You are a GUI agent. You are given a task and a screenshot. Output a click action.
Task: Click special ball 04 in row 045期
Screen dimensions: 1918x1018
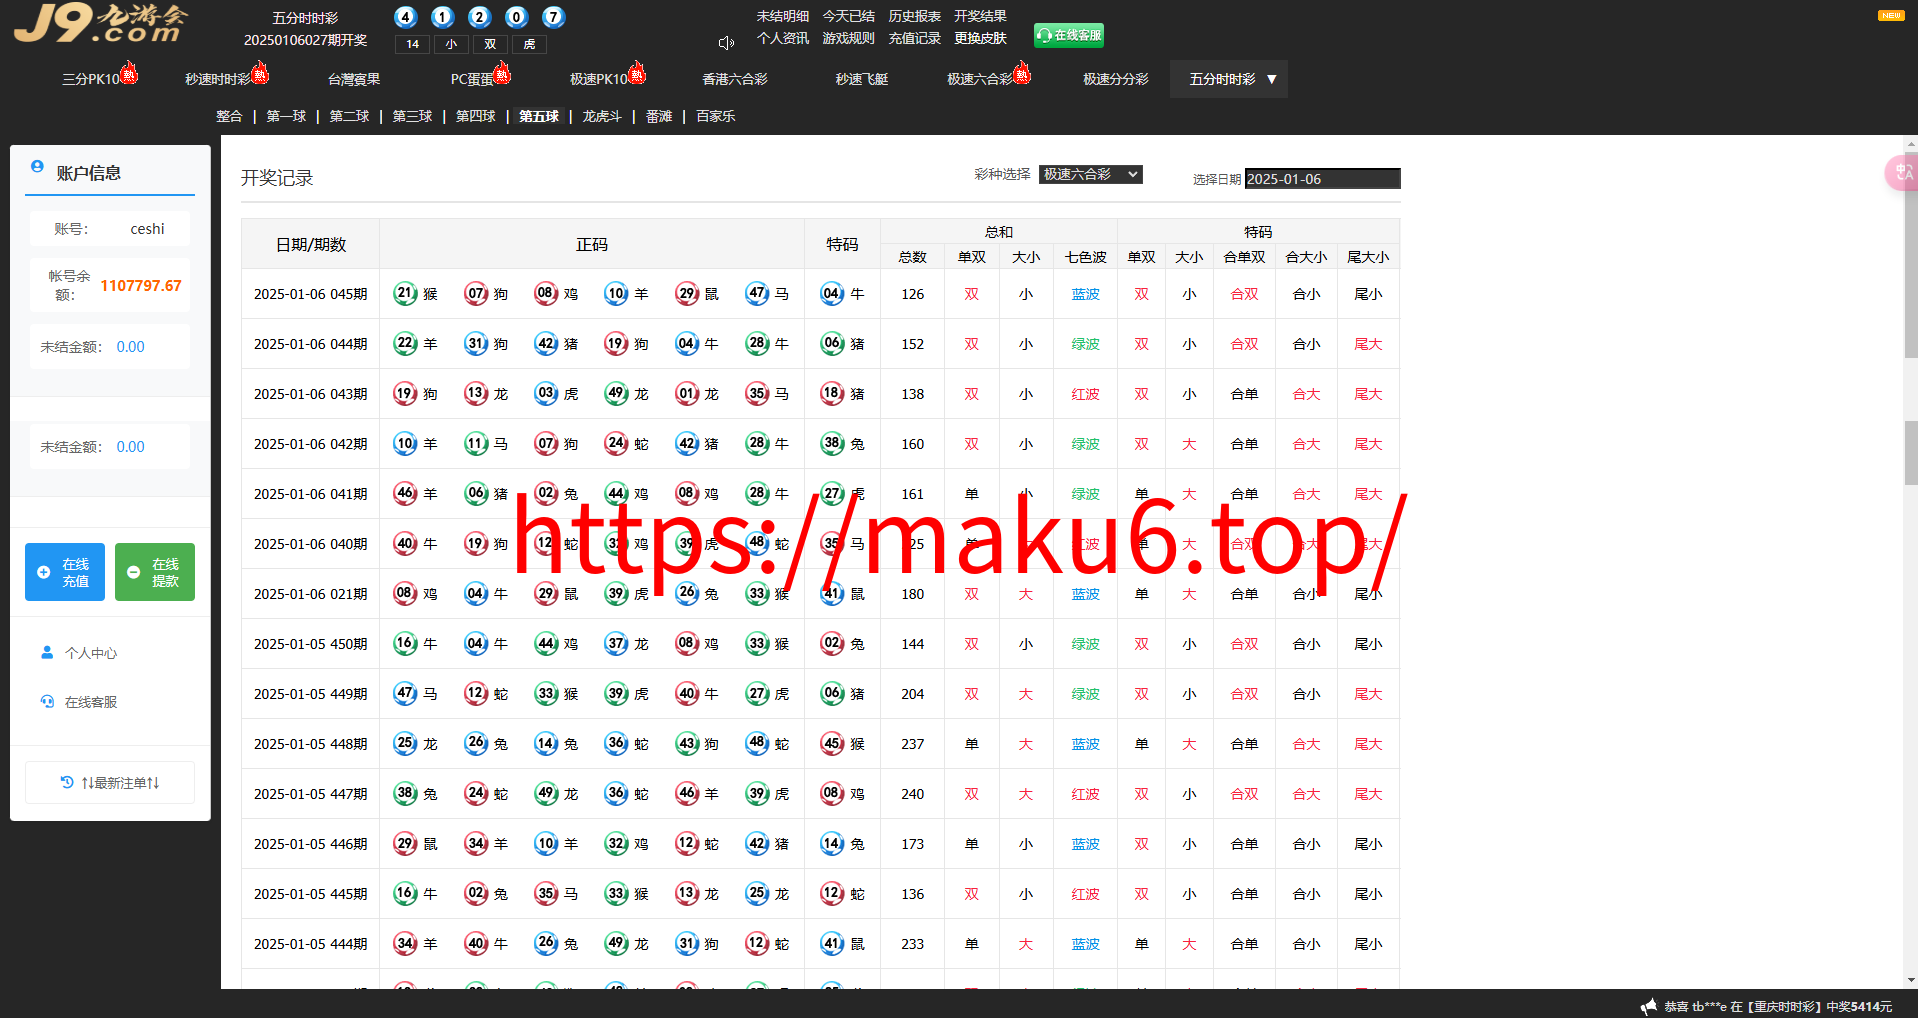click(832, 294)
